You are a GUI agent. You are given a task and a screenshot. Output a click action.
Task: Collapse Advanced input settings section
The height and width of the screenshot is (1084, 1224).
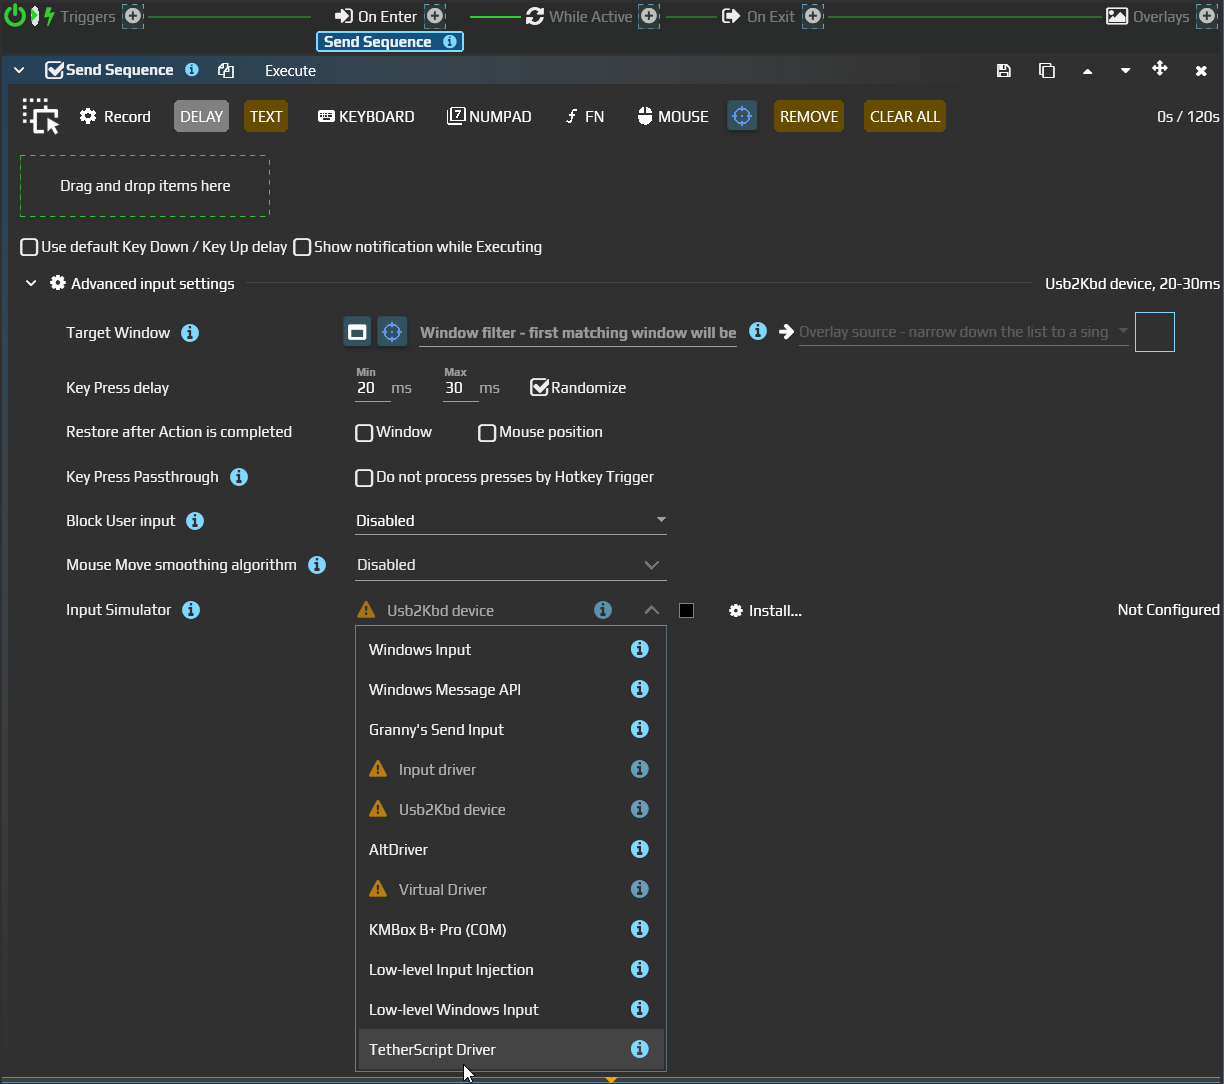[31, 284]
